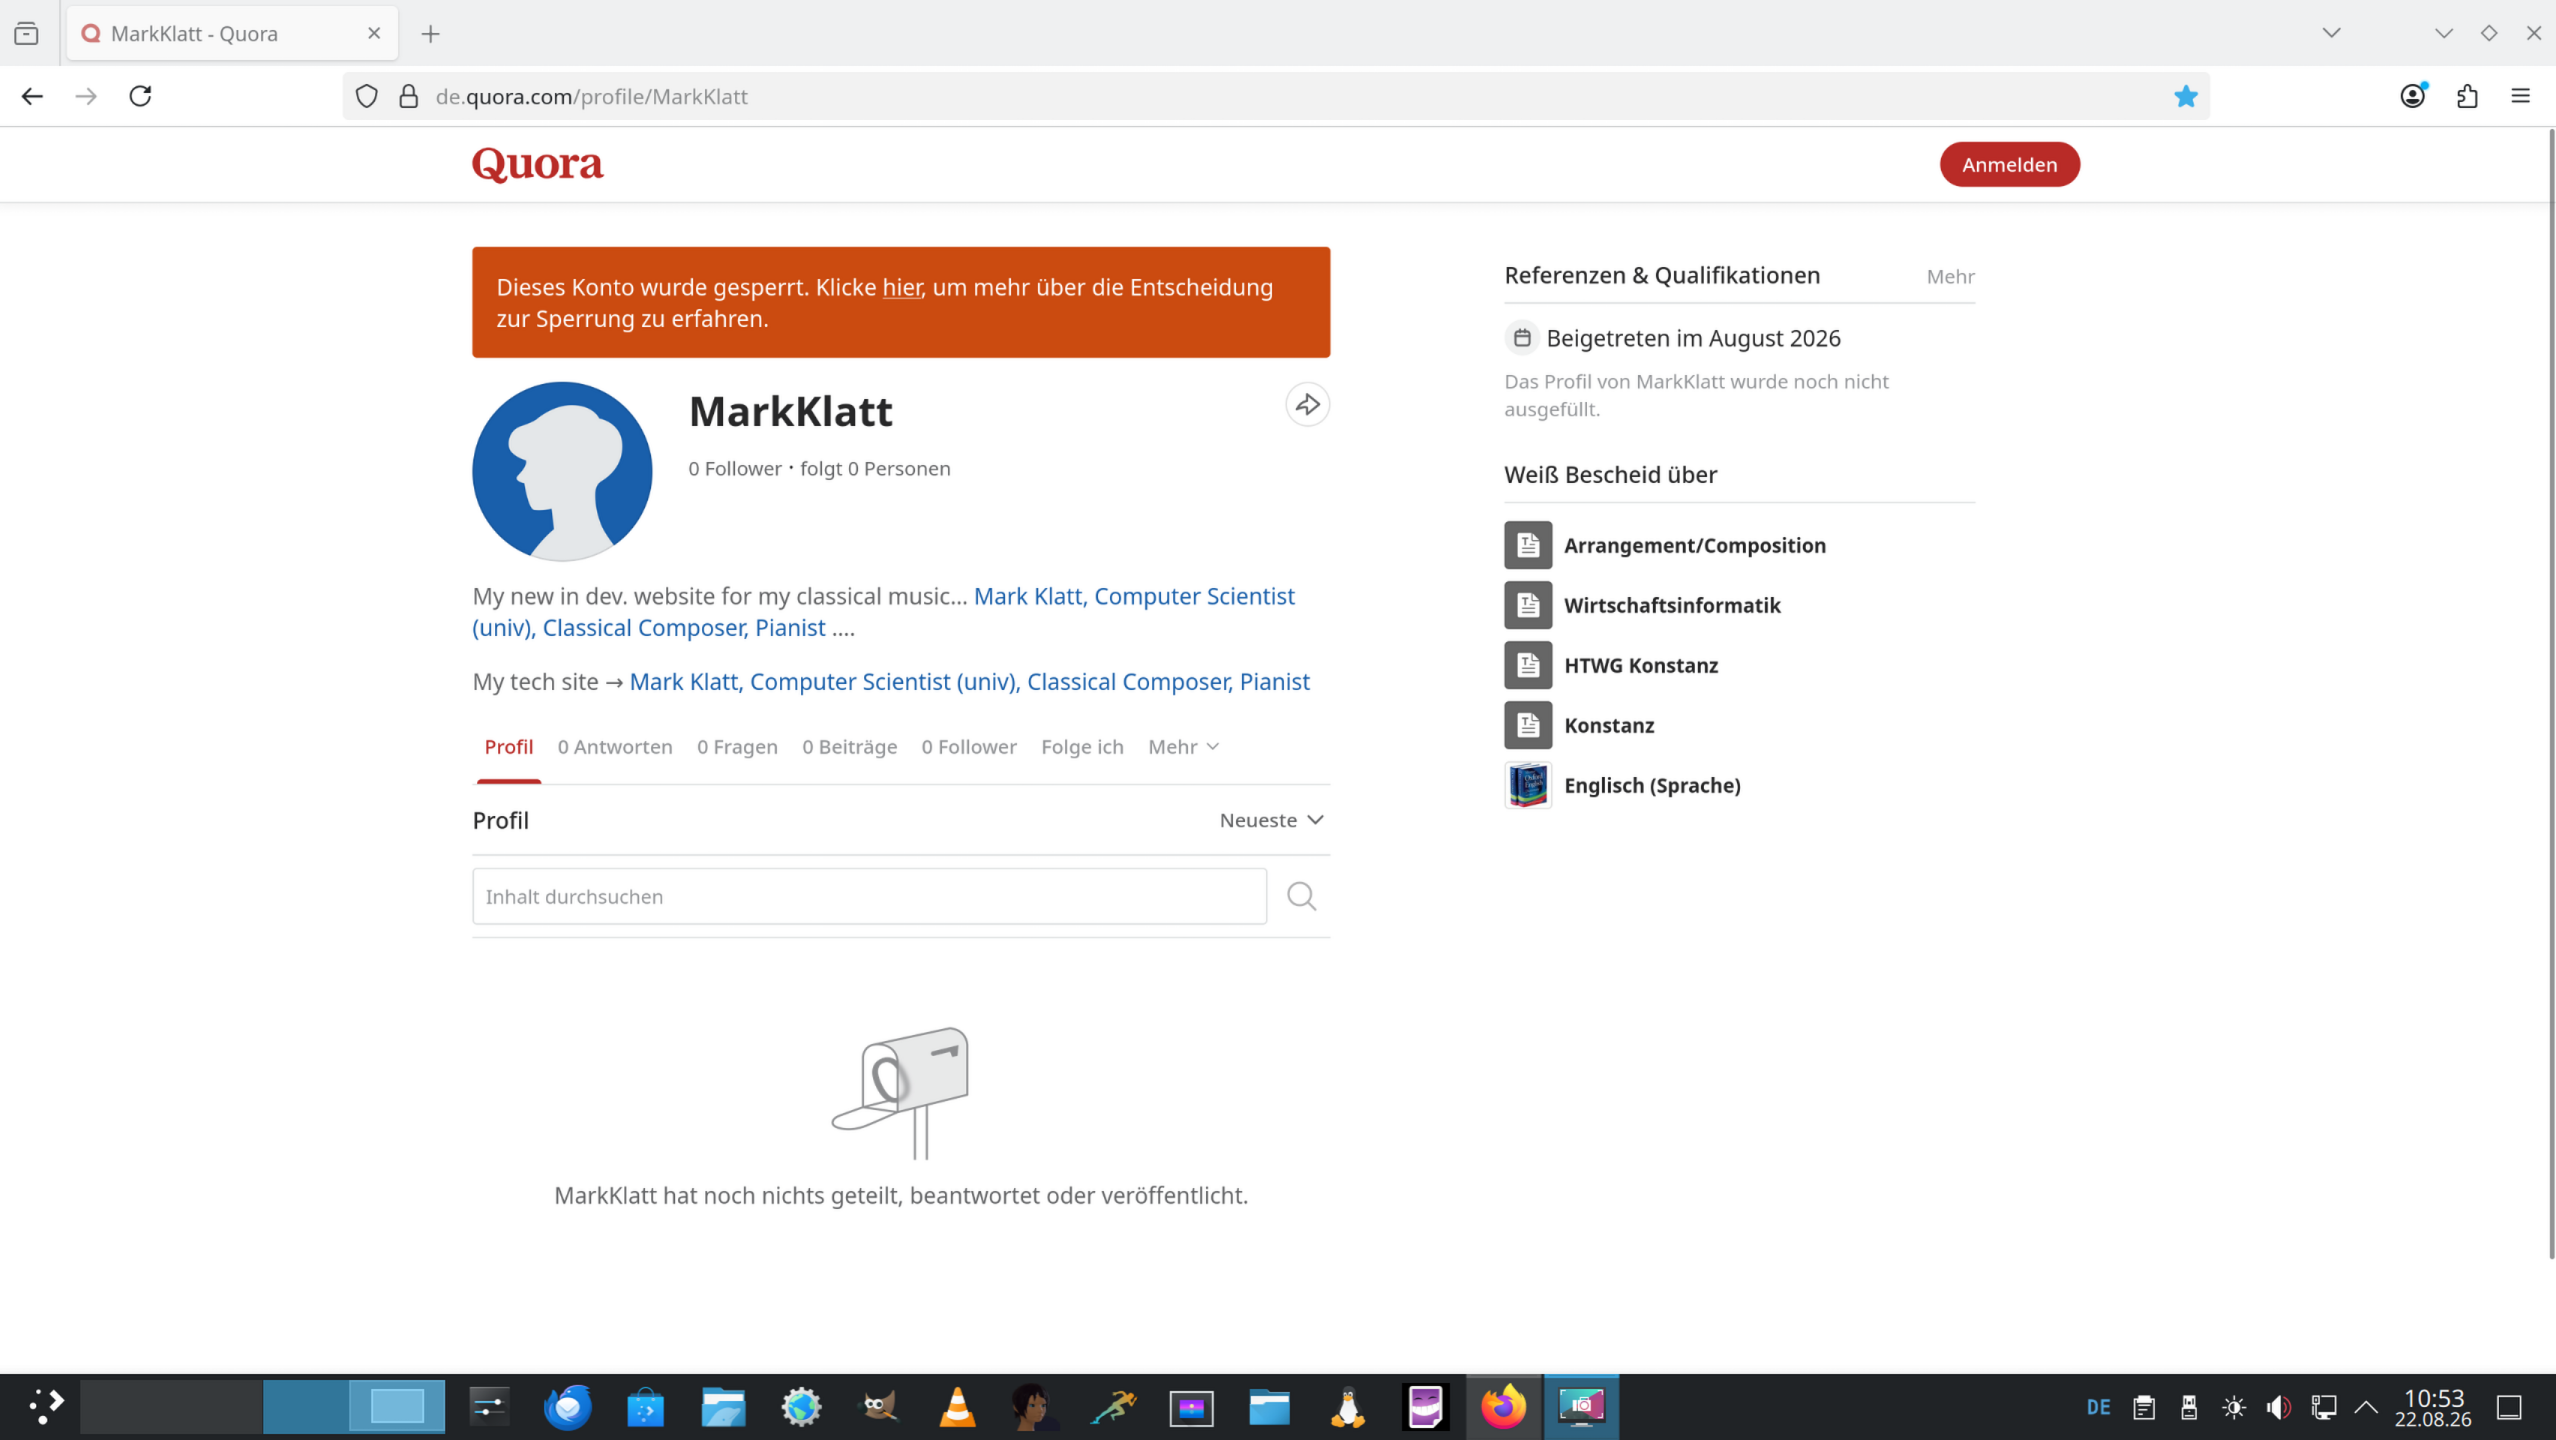This screenshot has height=1440, width=2556.
Task: Open the clipboard icon in system tray
Action: tap(2144, 1408)
